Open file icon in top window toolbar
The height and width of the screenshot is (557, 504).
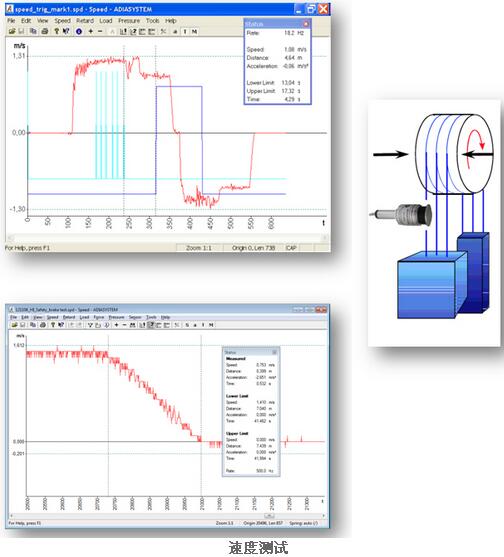click(12, 31)
